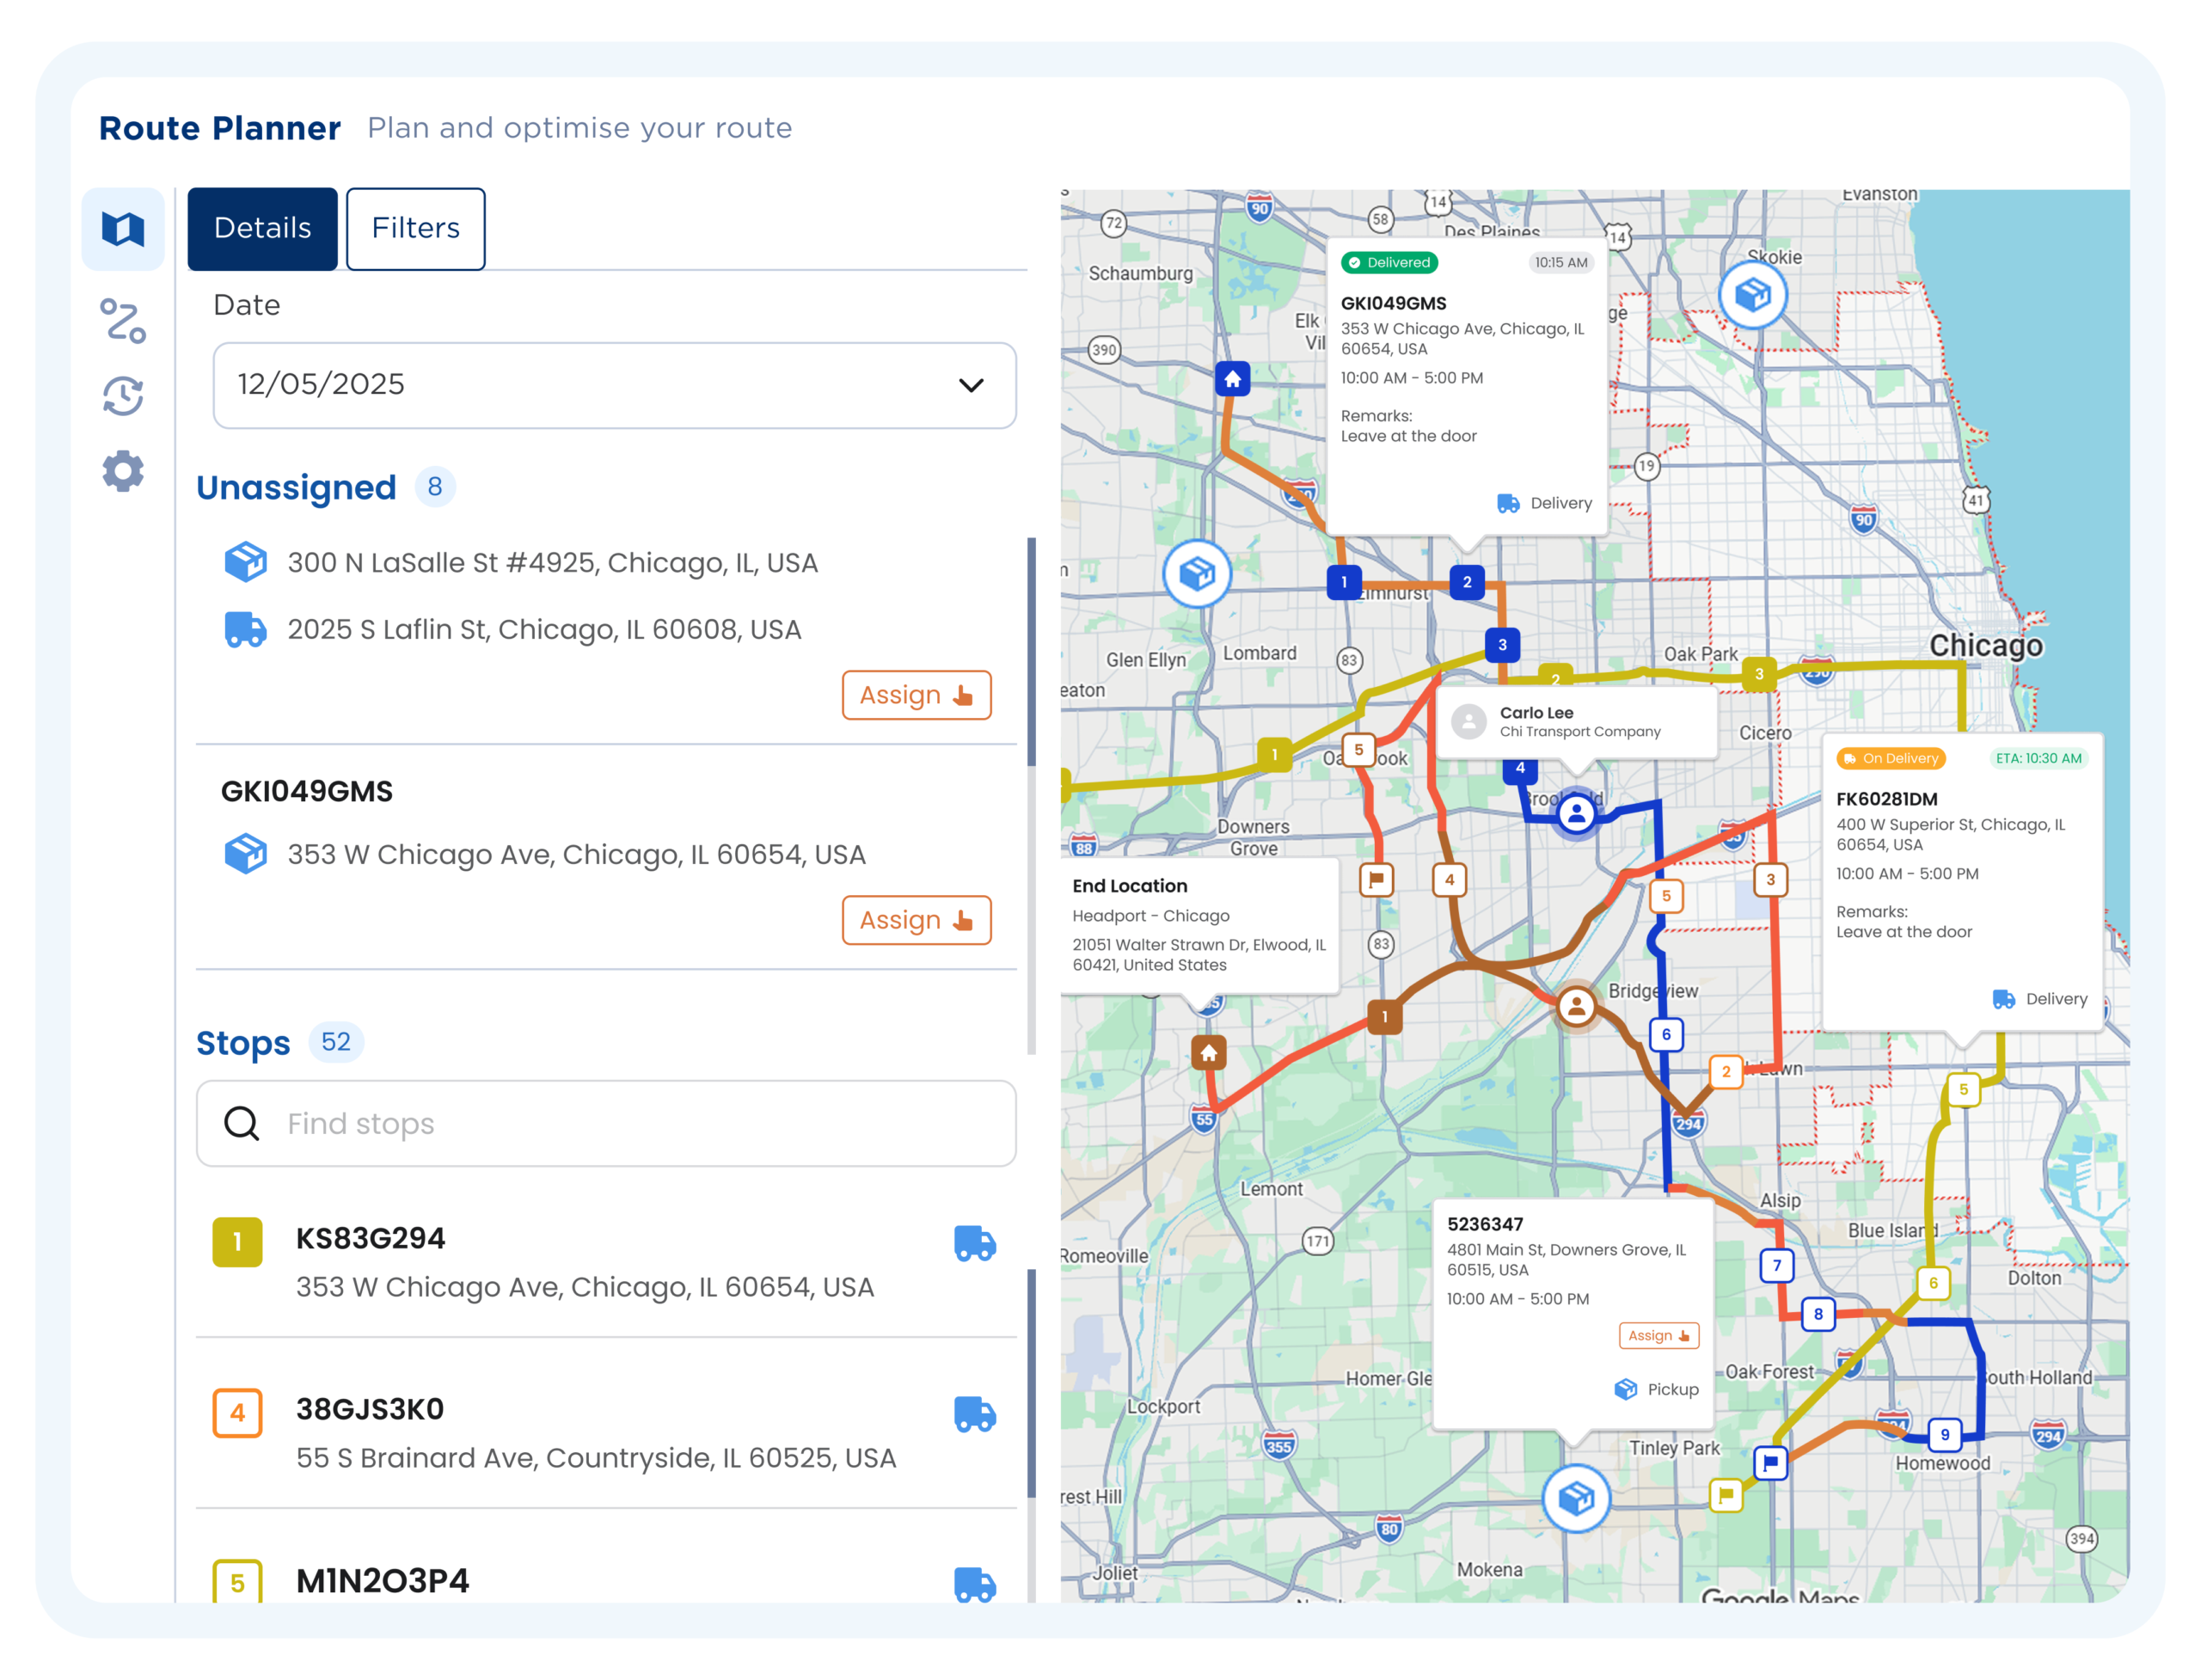
Task: Assign the GKI049GMS unassigned order
Action: tap(916, 920)
